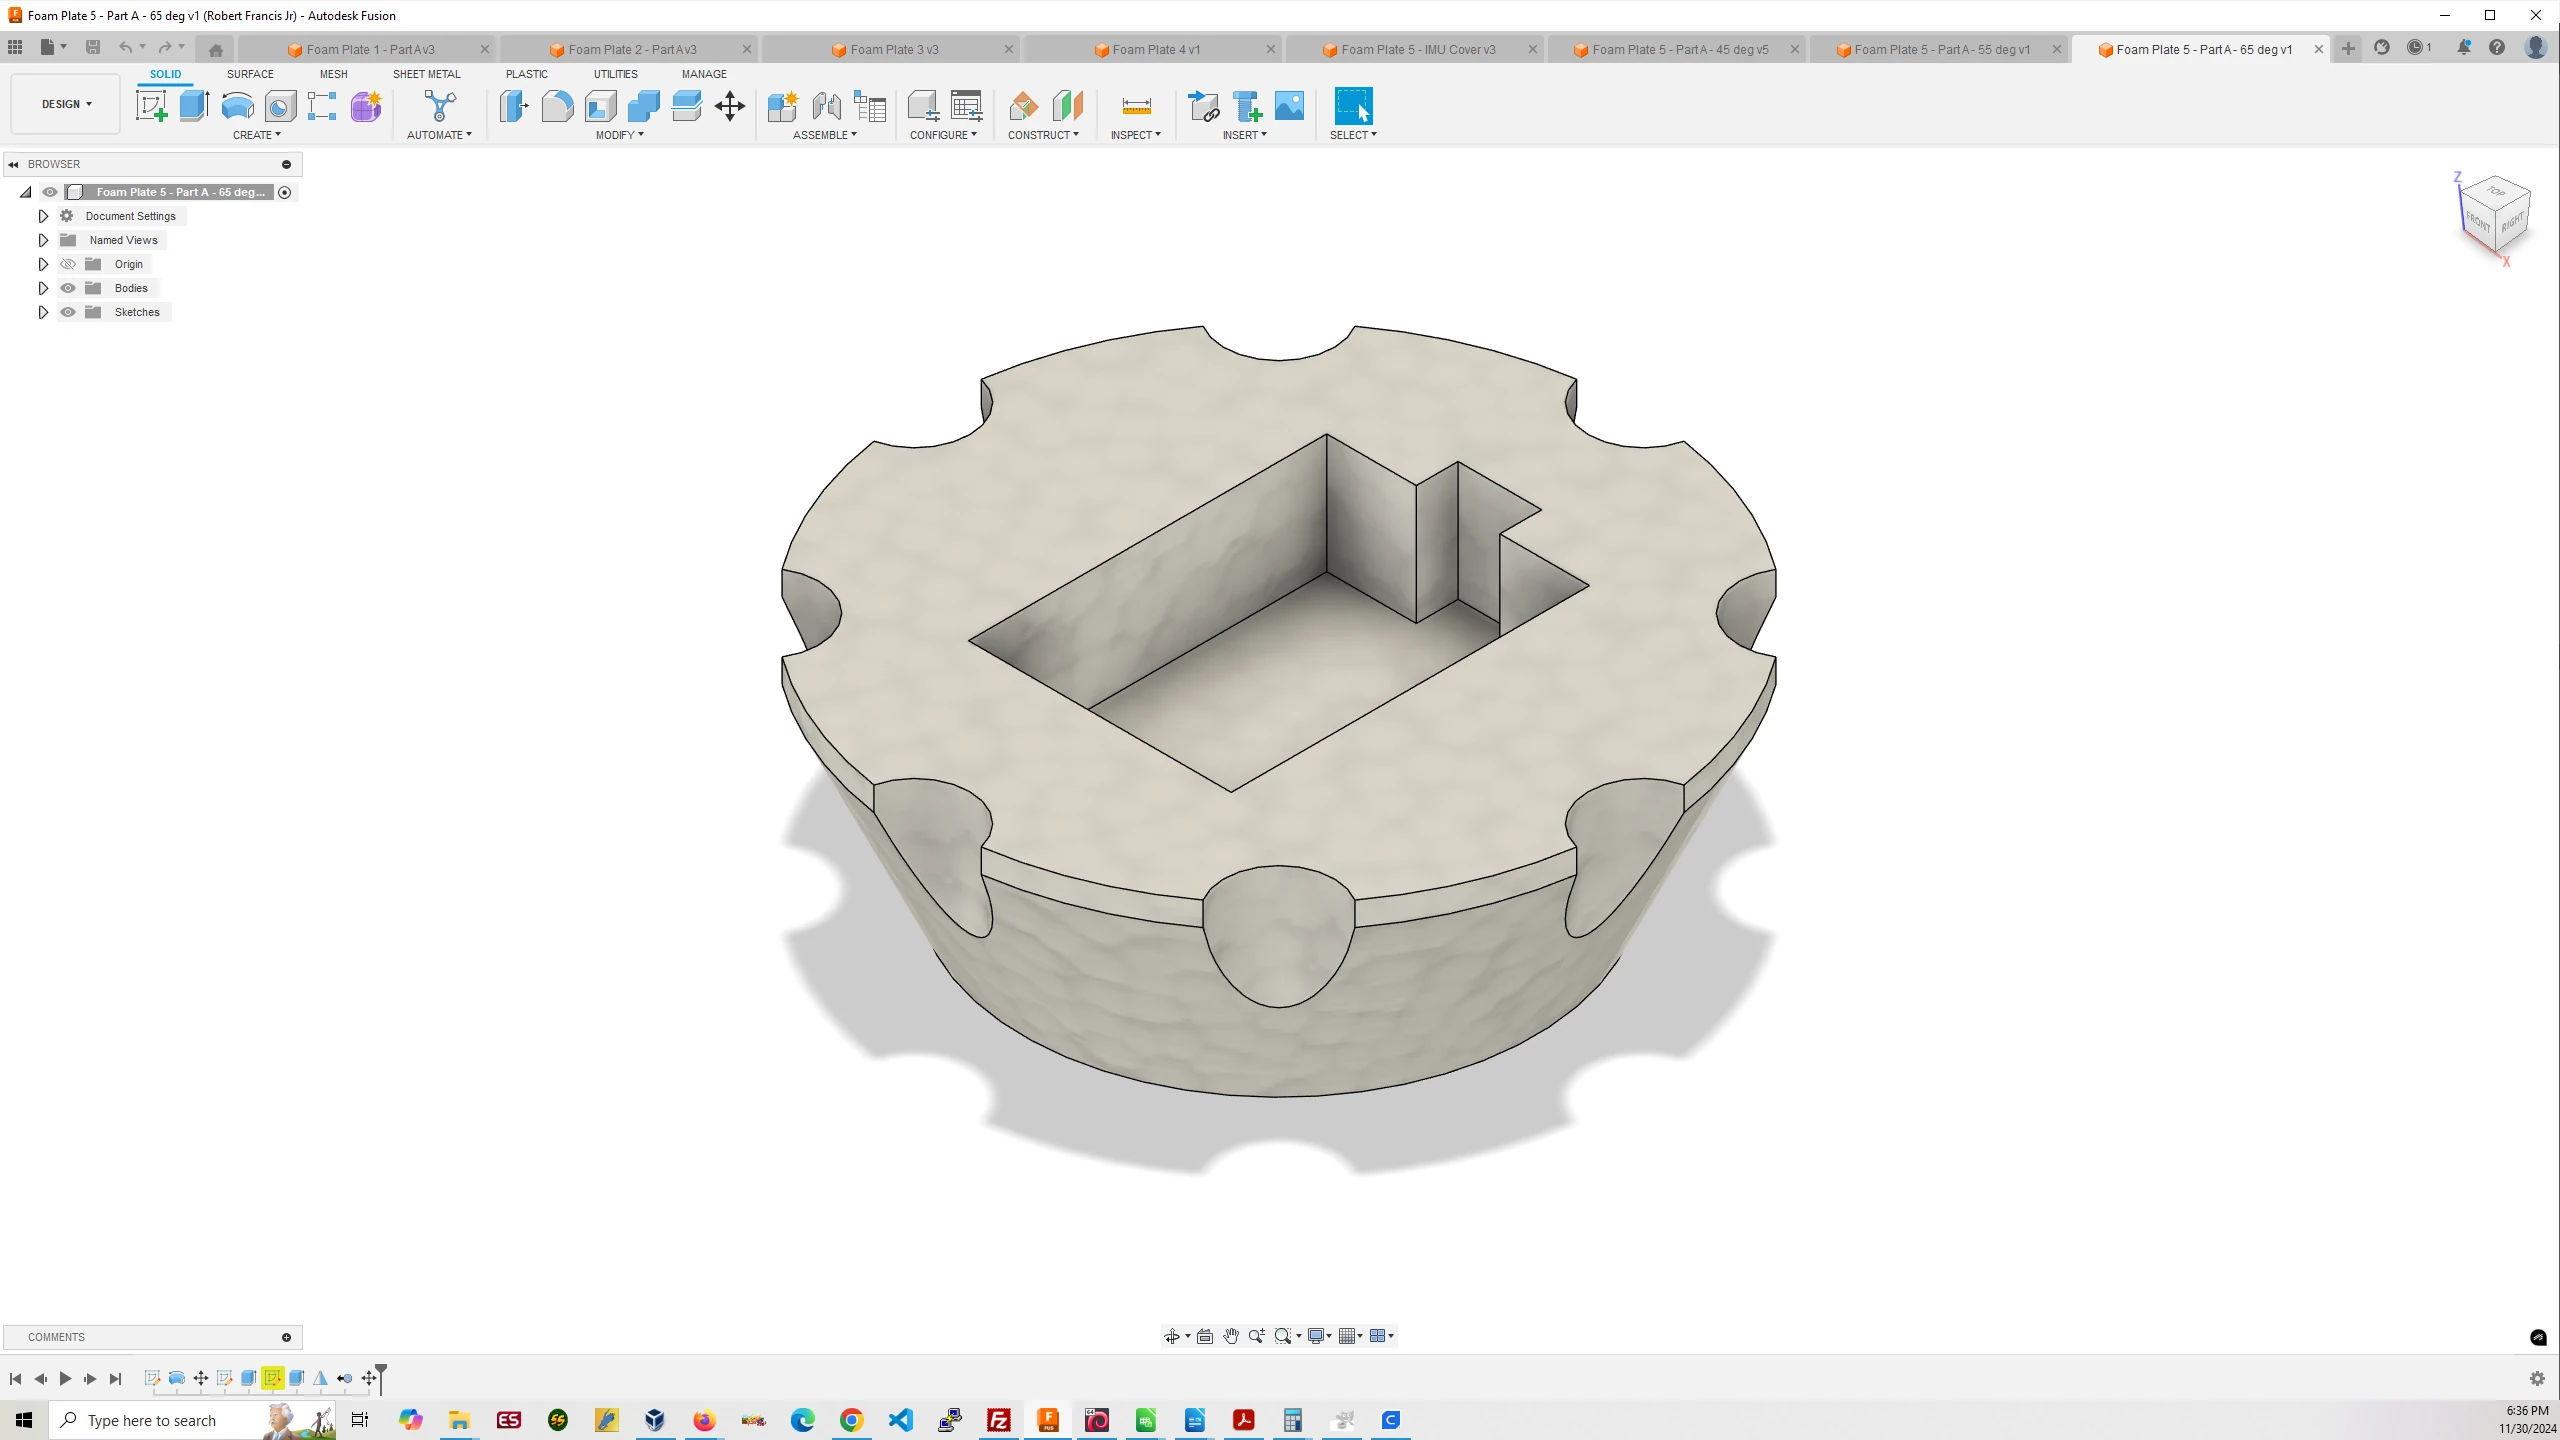Activate the Select tool
2560x1440 pixels.
pos(1353,106)
